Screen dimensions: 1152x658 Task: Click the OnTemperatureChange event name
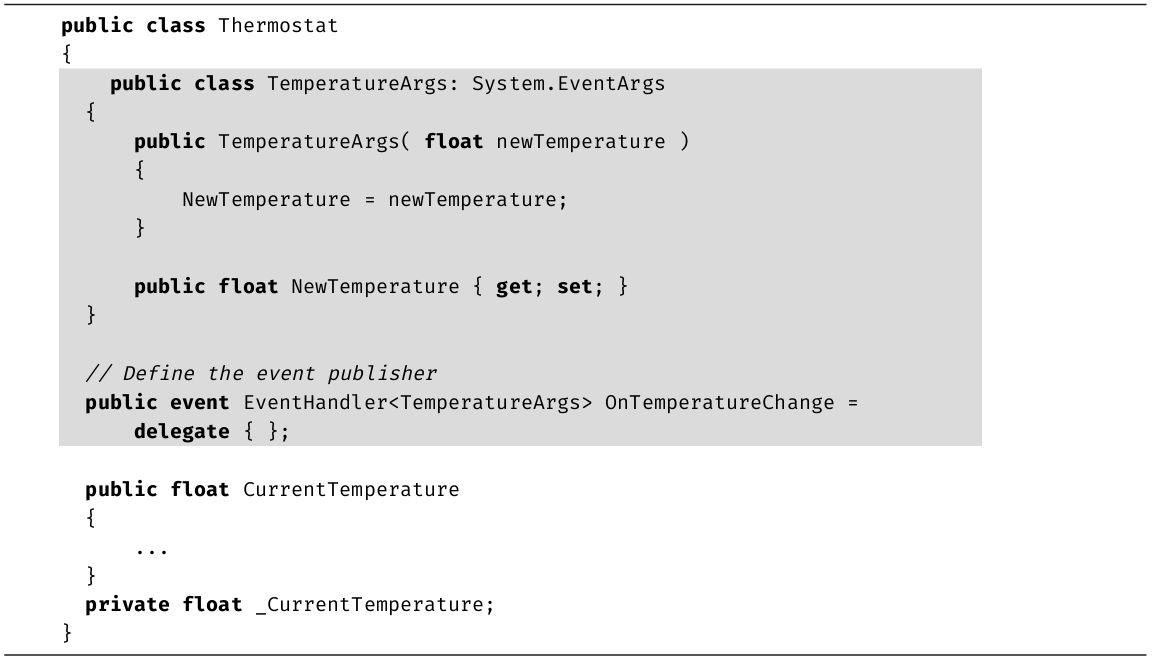point(719,403)
